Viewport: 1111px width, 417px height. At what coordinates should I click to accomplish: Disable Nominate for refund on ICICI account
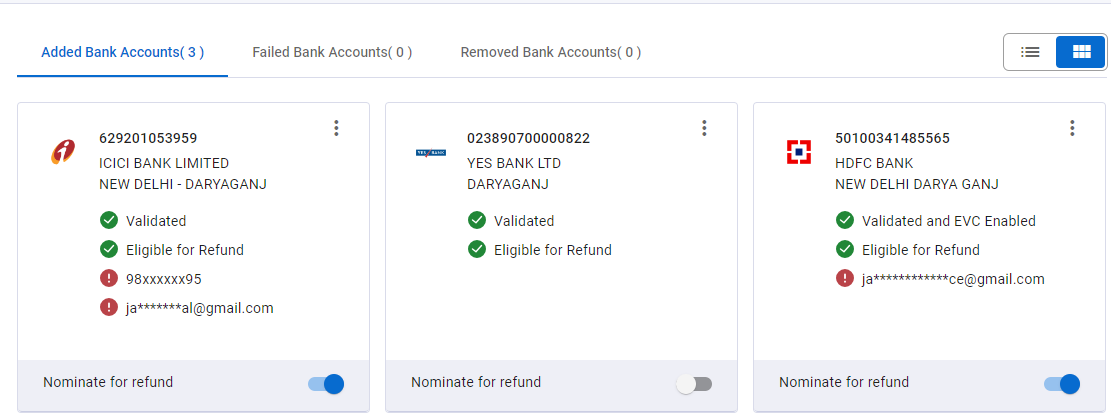click(326, 384)
